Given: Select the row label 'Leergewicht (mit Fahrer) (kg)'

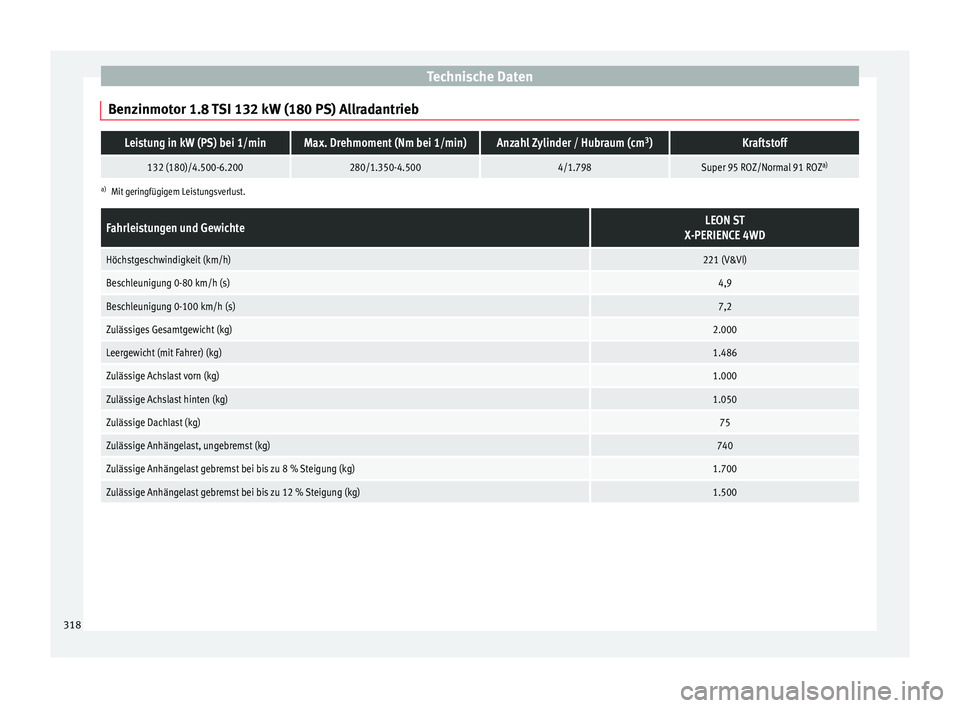Looking at the screenshot, I should [x=163, y=353].
